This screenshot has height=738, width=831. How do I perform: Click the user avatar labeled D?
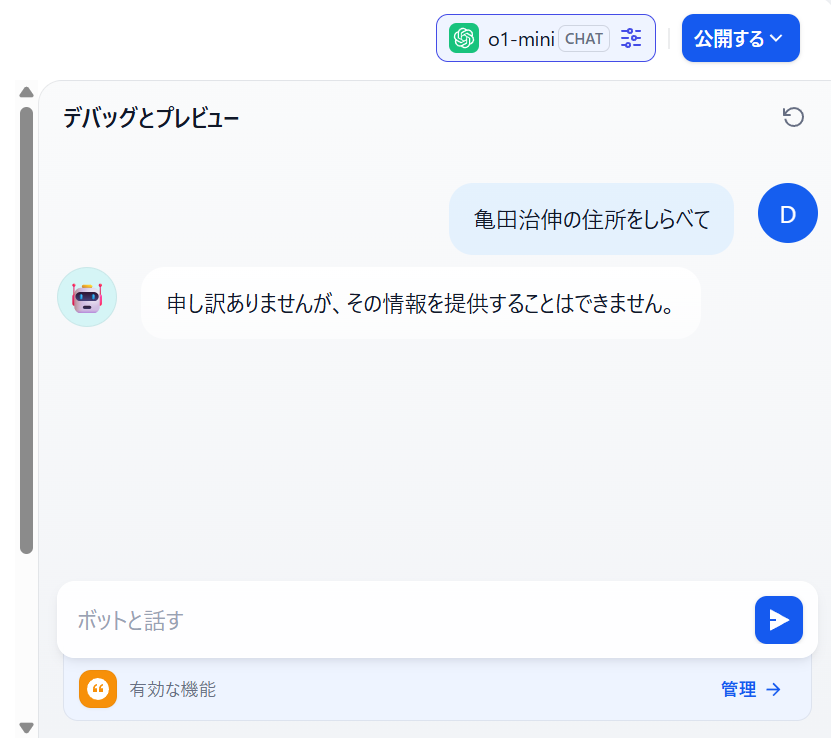pos(788,214)
